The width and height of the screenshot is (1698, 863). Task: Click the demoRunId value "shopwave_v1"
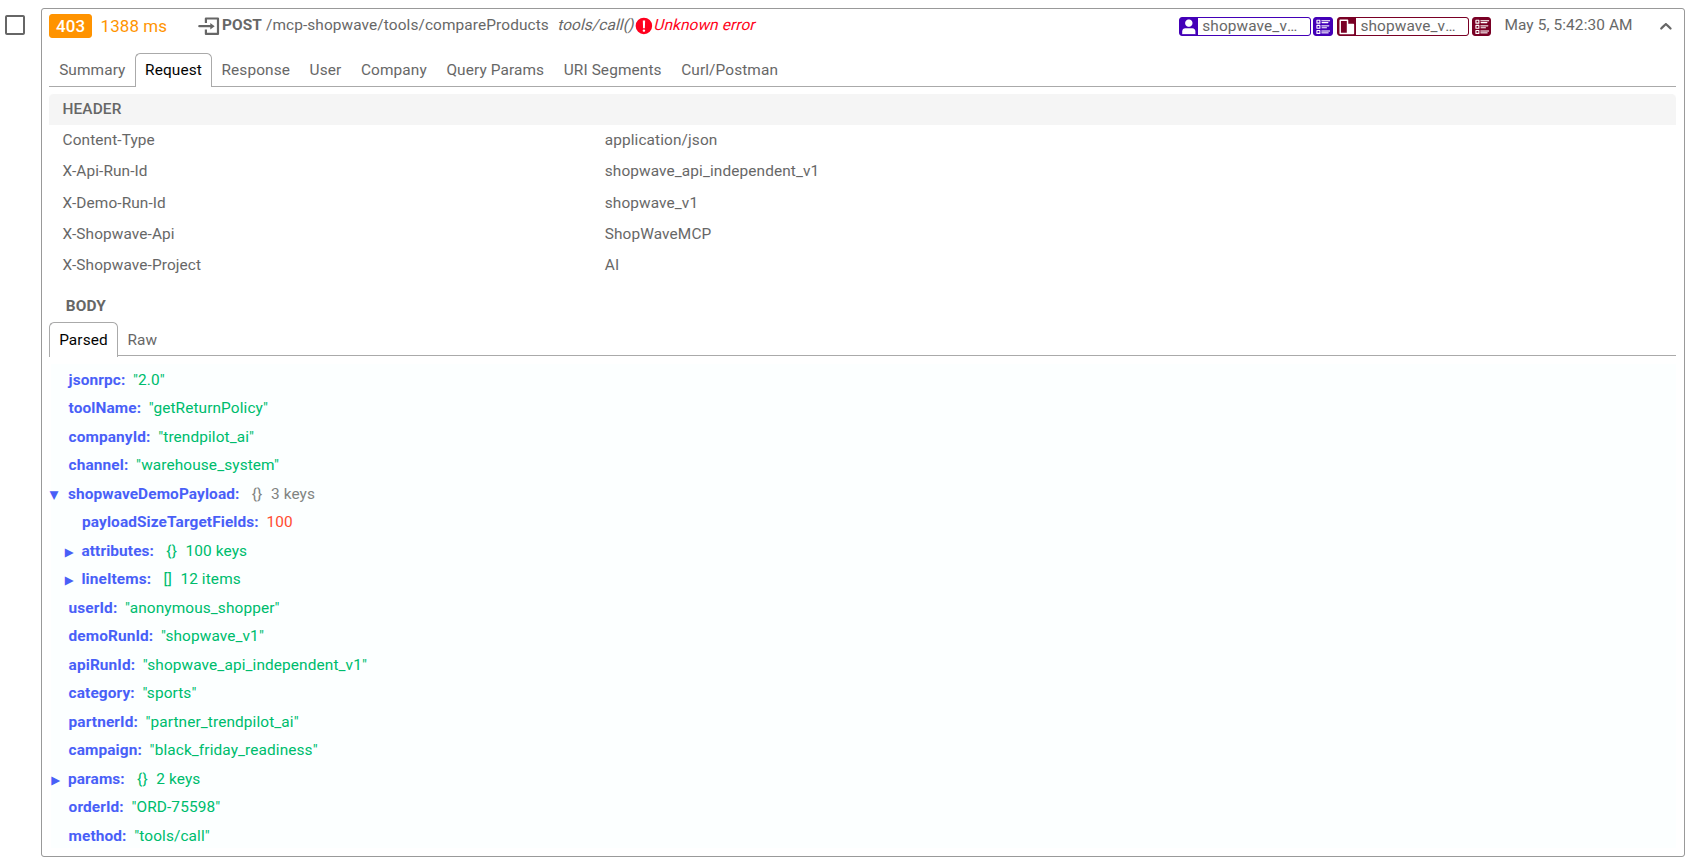click(x=213, y=636)
